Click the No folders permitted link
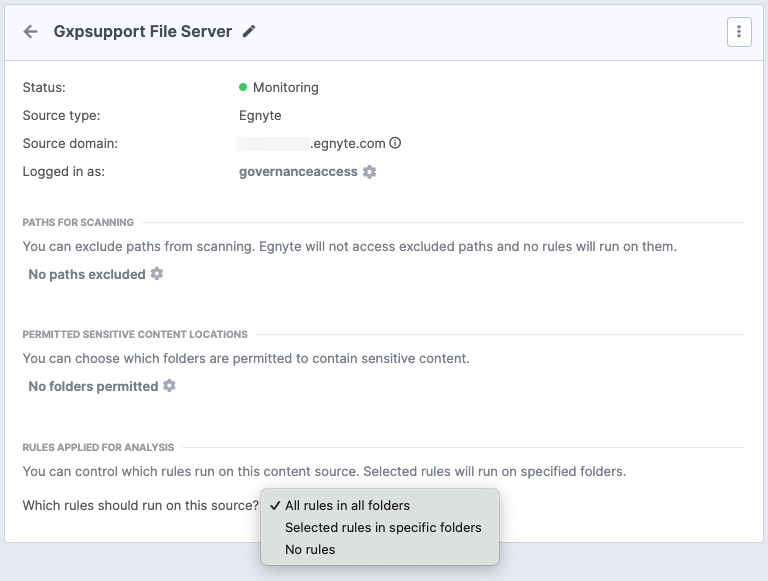Viewport: 768px width, 581px height. coord(93,387)
